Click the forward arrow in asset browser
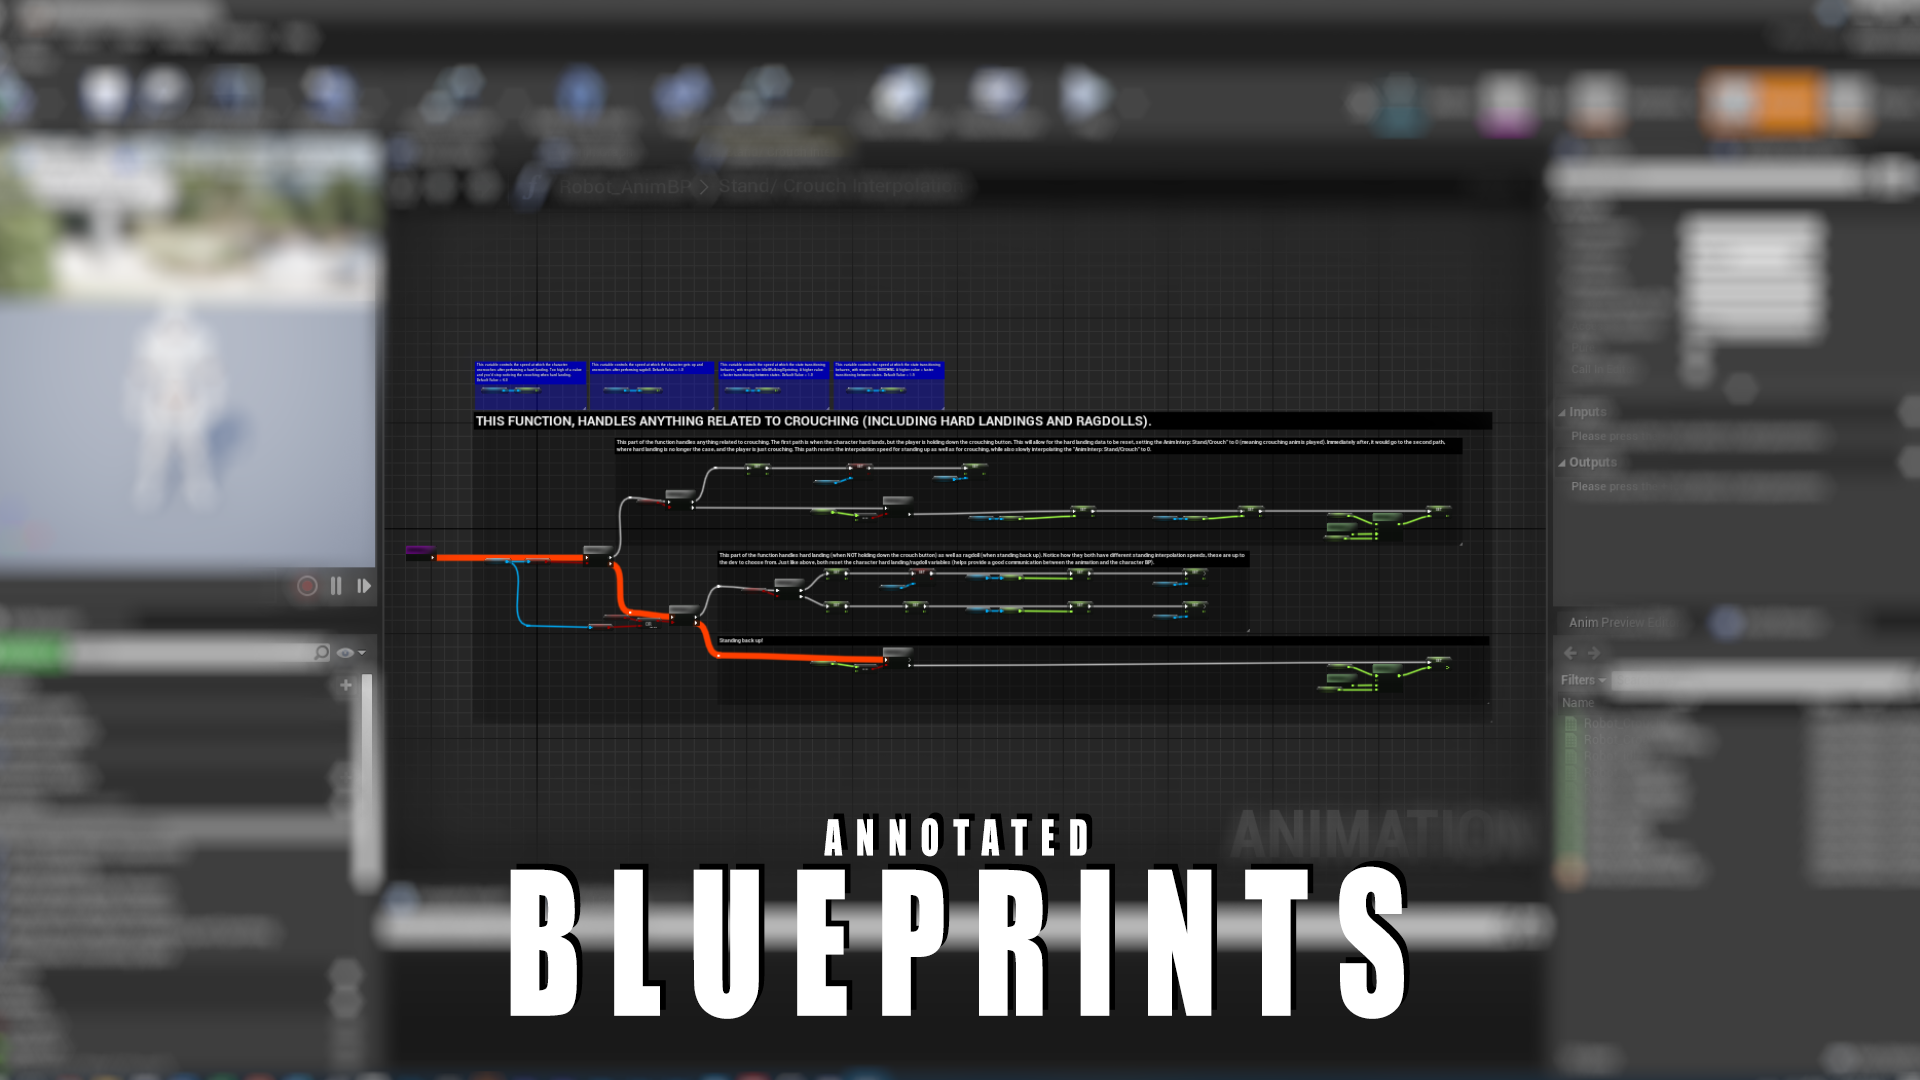 (x=1594, y=653)
